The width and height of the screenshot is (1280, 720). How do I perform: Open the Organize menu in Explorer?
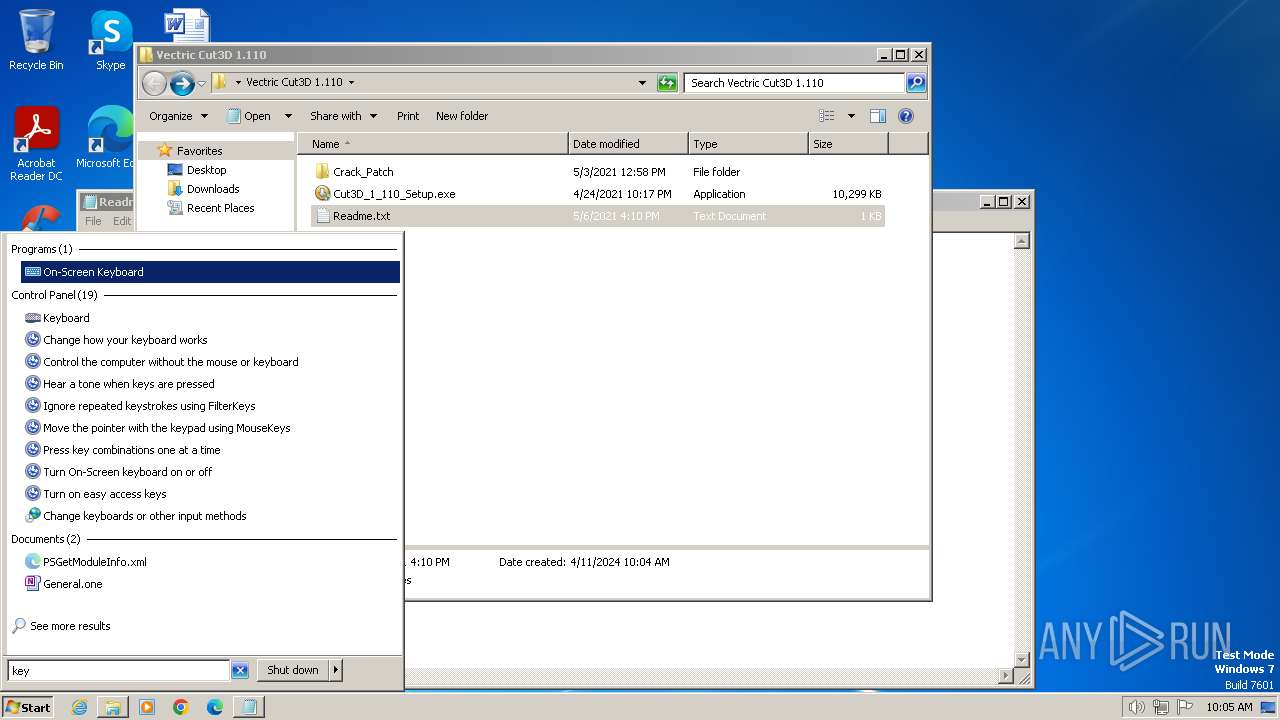coord(178,116)
